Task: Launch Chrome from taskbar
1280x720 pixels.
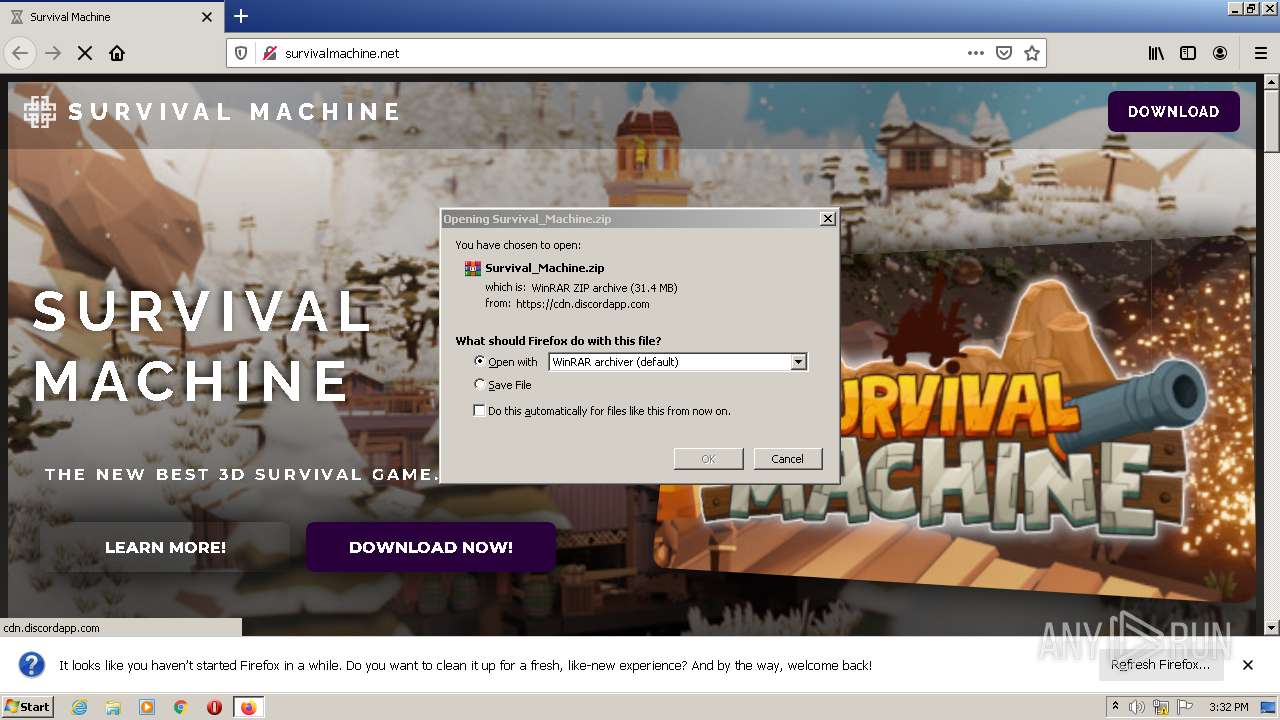Action: [181, 707]
